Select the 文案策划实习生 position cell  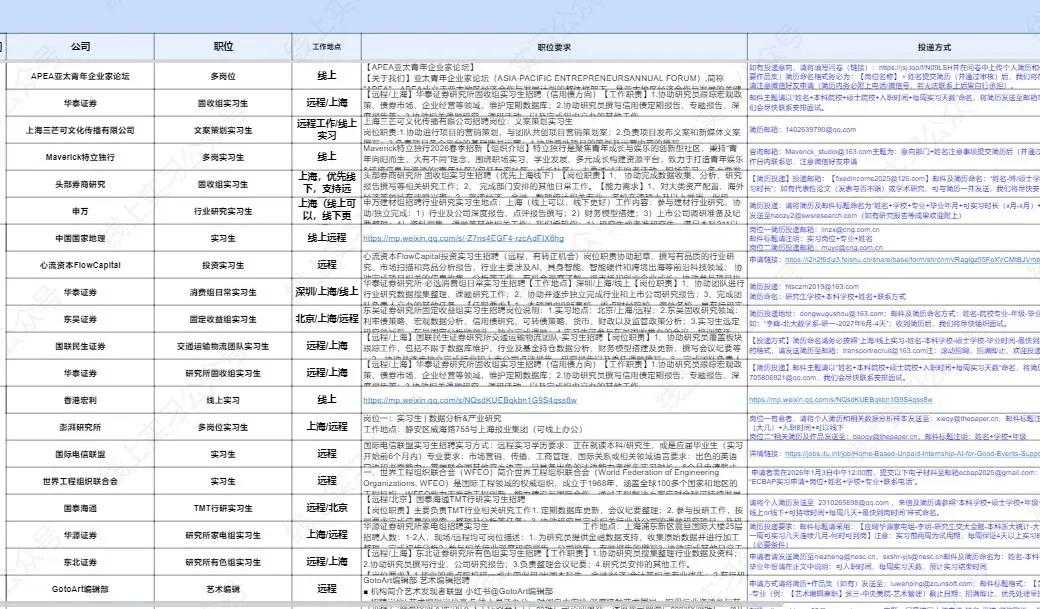click(x=223, y=130)
